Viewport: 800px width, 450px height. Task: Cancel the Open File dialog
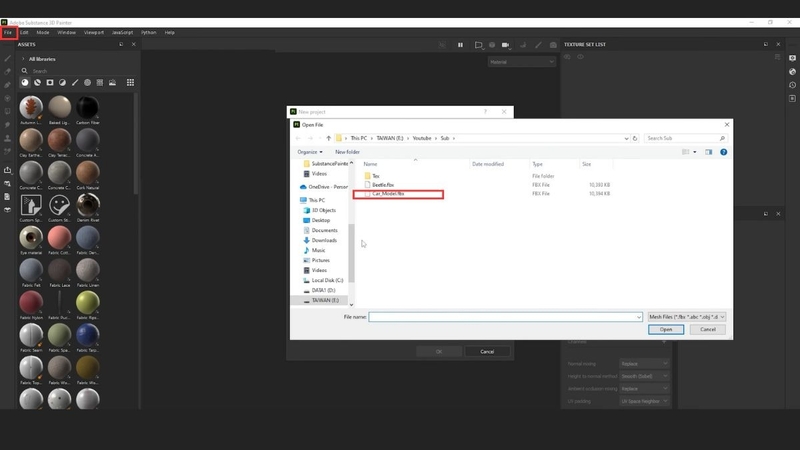point(708,330)
